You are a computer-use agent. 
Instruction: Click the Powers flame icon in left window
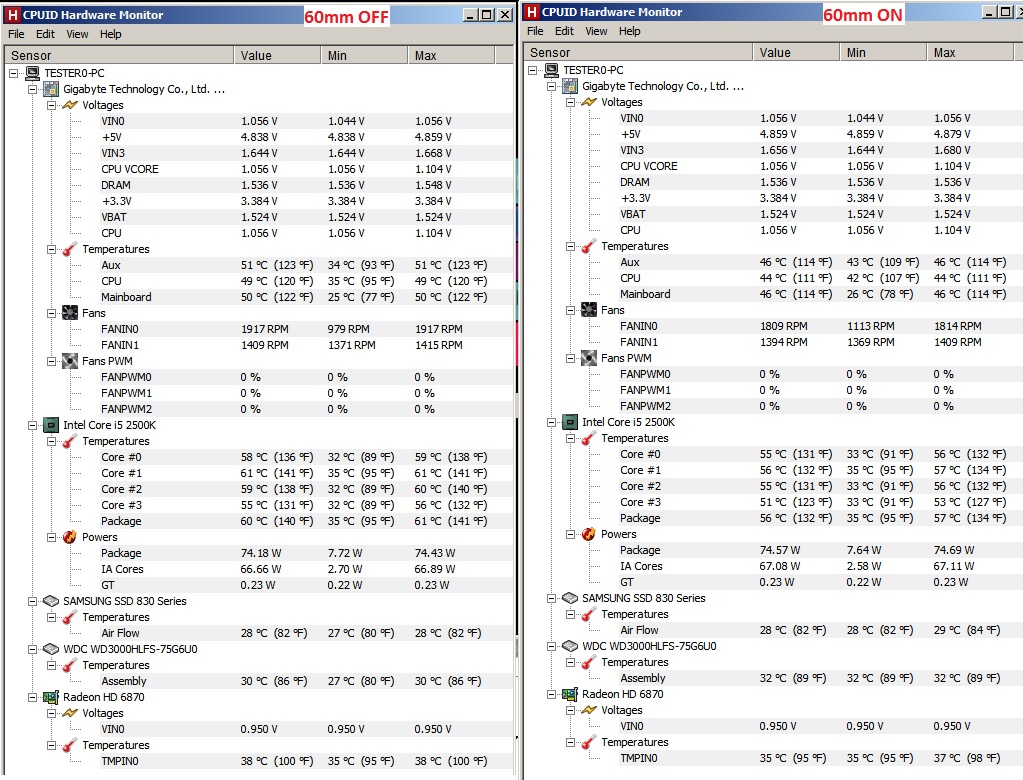point(70,537)
